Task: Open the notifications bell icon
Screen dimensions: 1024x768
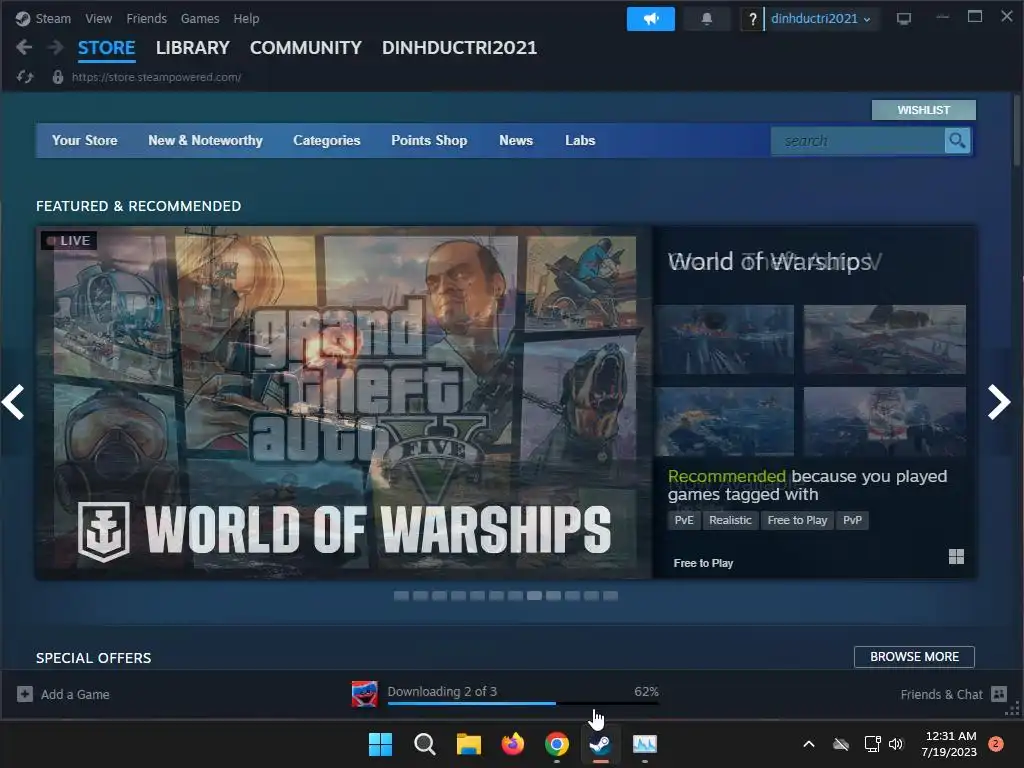Action: [707, 19]
